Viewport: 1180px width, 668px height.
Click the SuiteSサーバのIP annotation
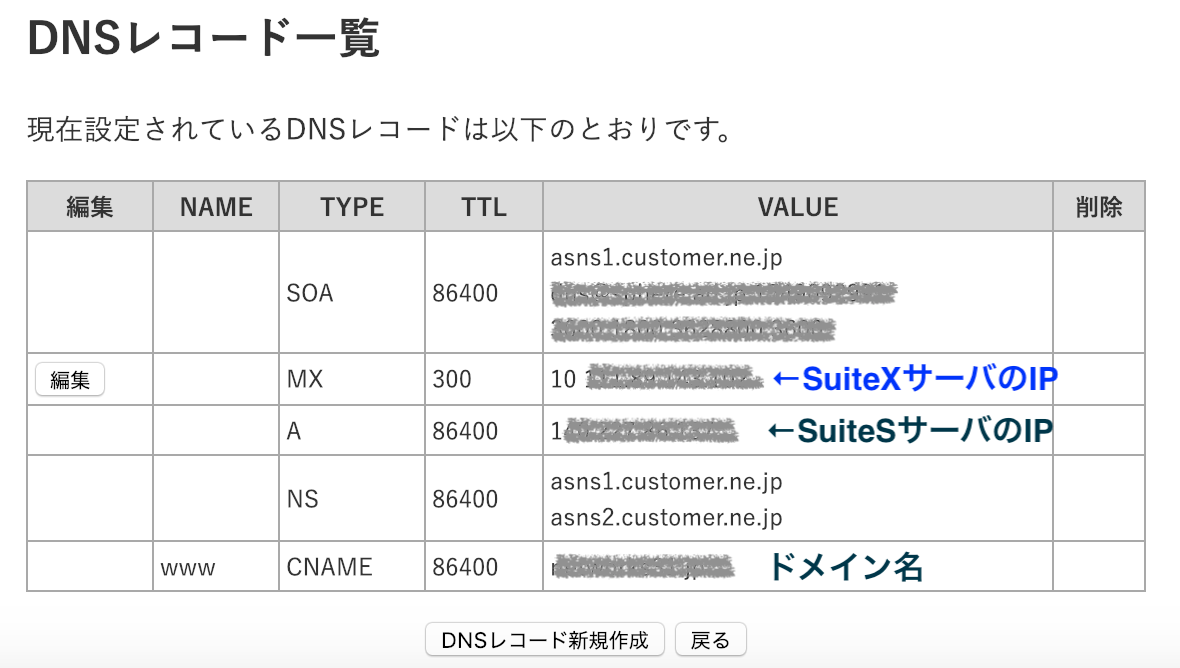tap(911, 430)
